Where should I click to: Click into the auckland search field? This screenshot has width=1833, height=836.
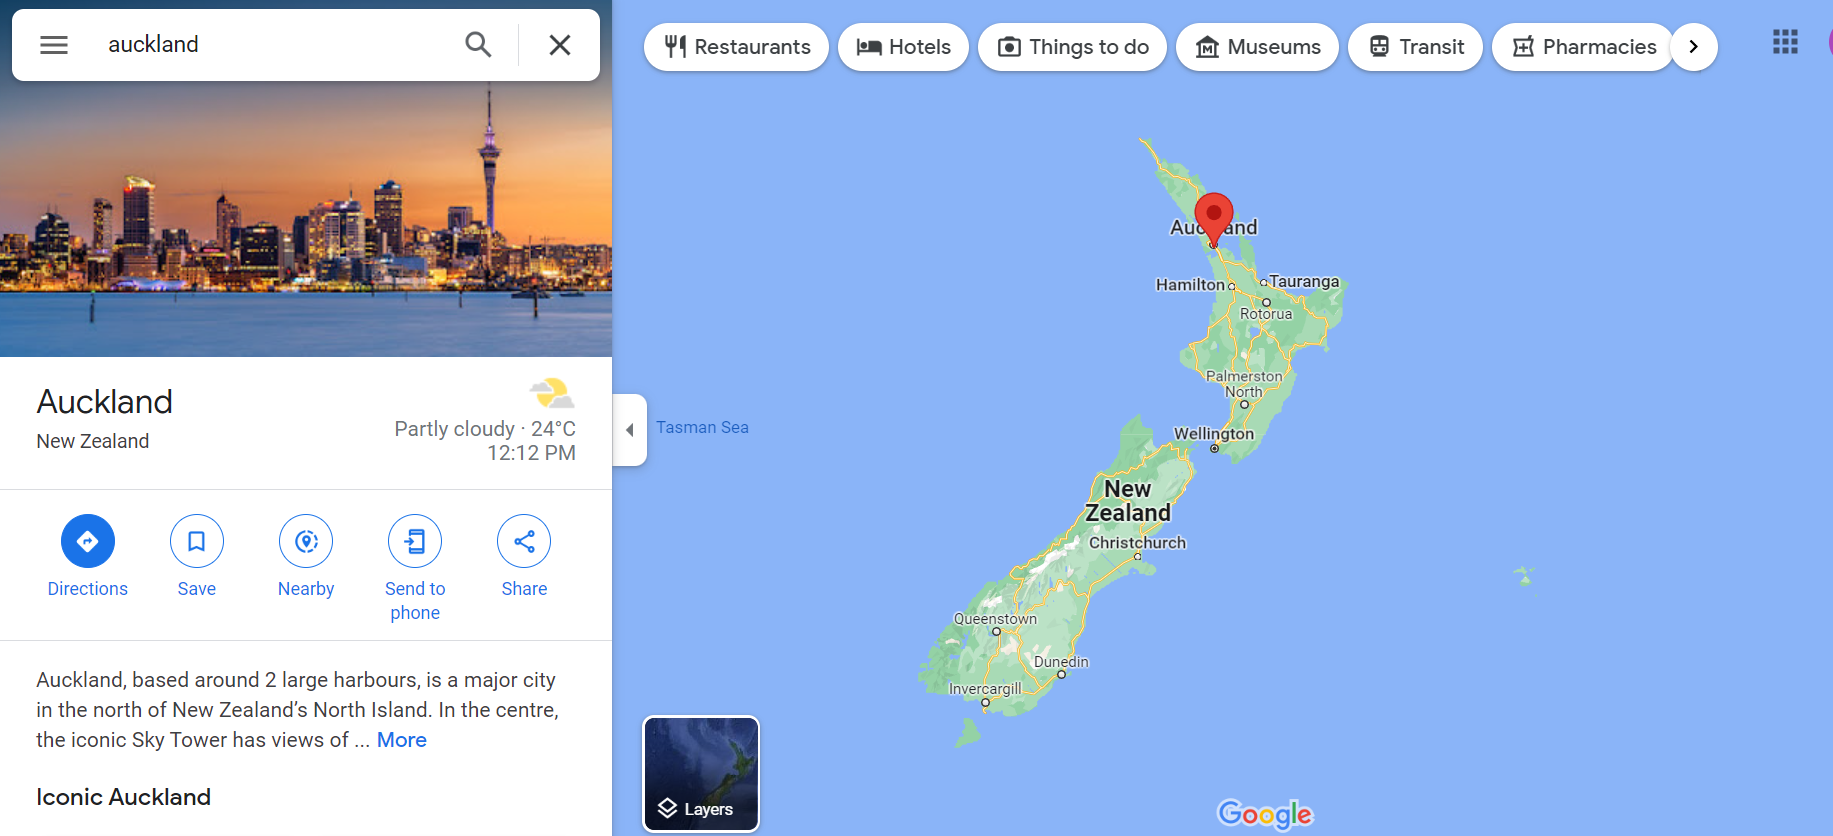tap(275, 45)
